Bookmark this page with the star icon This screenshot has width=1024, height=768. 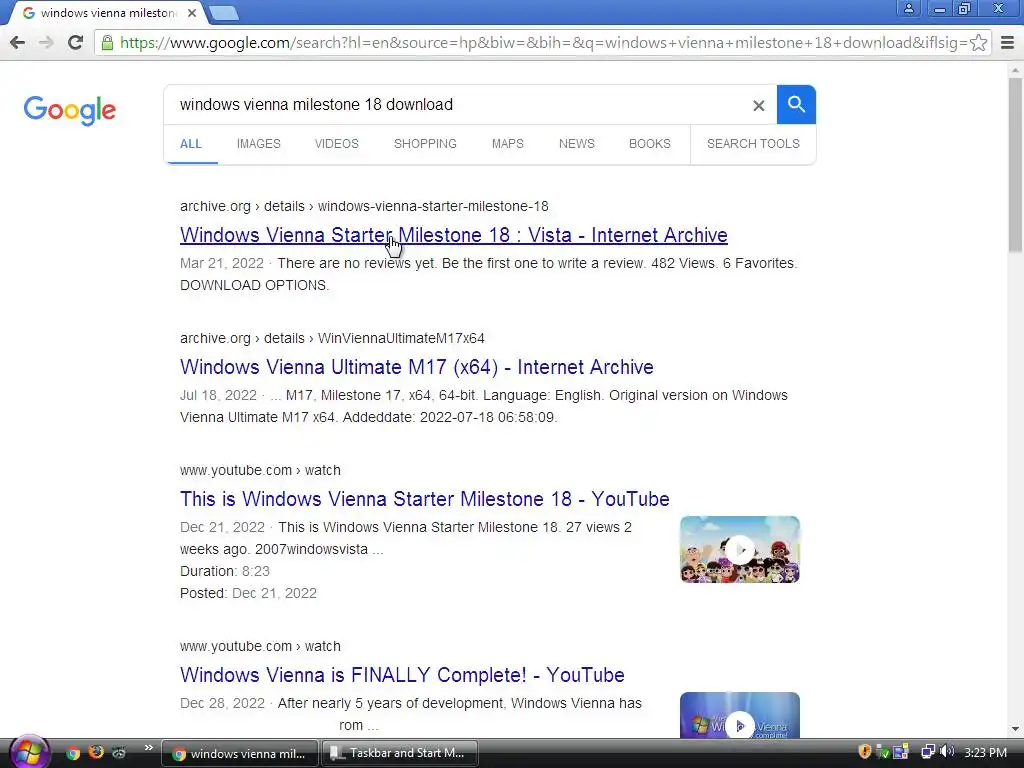click(978, 42)
